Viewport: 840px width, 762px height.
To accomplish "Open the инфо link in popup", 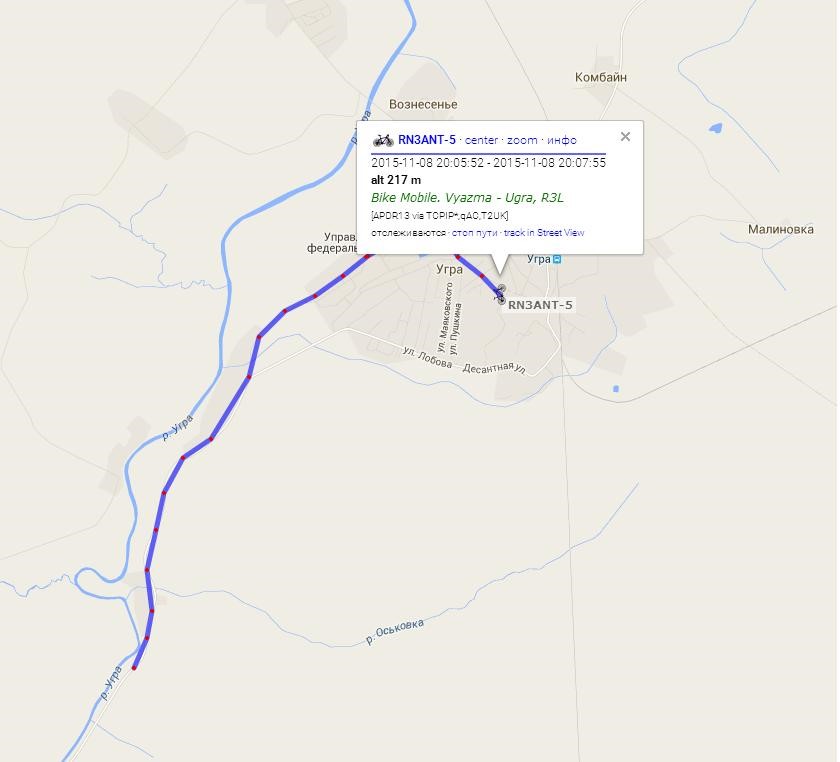I will coord(561,140).
